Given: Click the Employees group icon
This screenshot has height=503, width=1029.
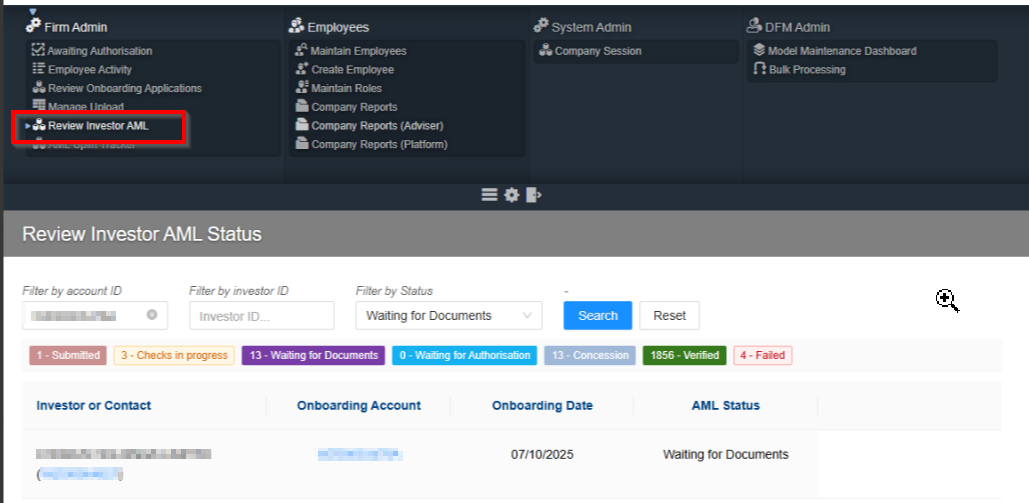Looking at the screenshot, I should coord(297,26).
